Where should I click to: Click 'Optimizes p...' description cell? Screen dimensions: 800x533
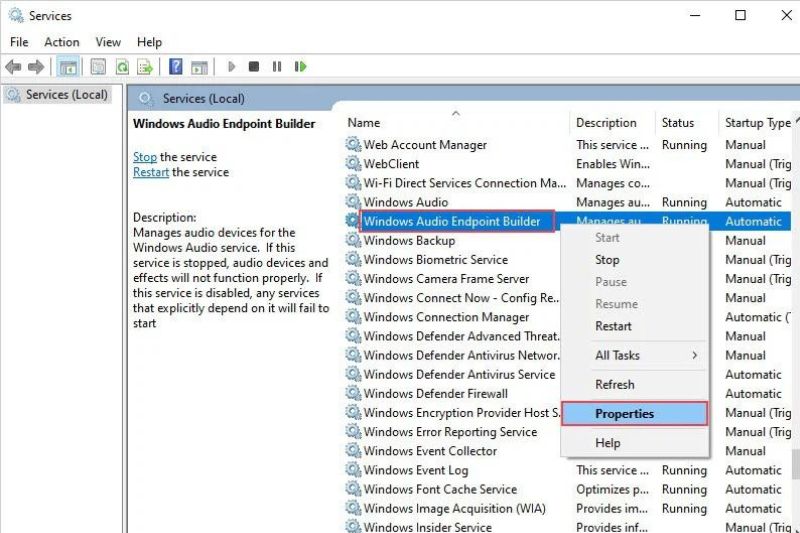(612, 489)
